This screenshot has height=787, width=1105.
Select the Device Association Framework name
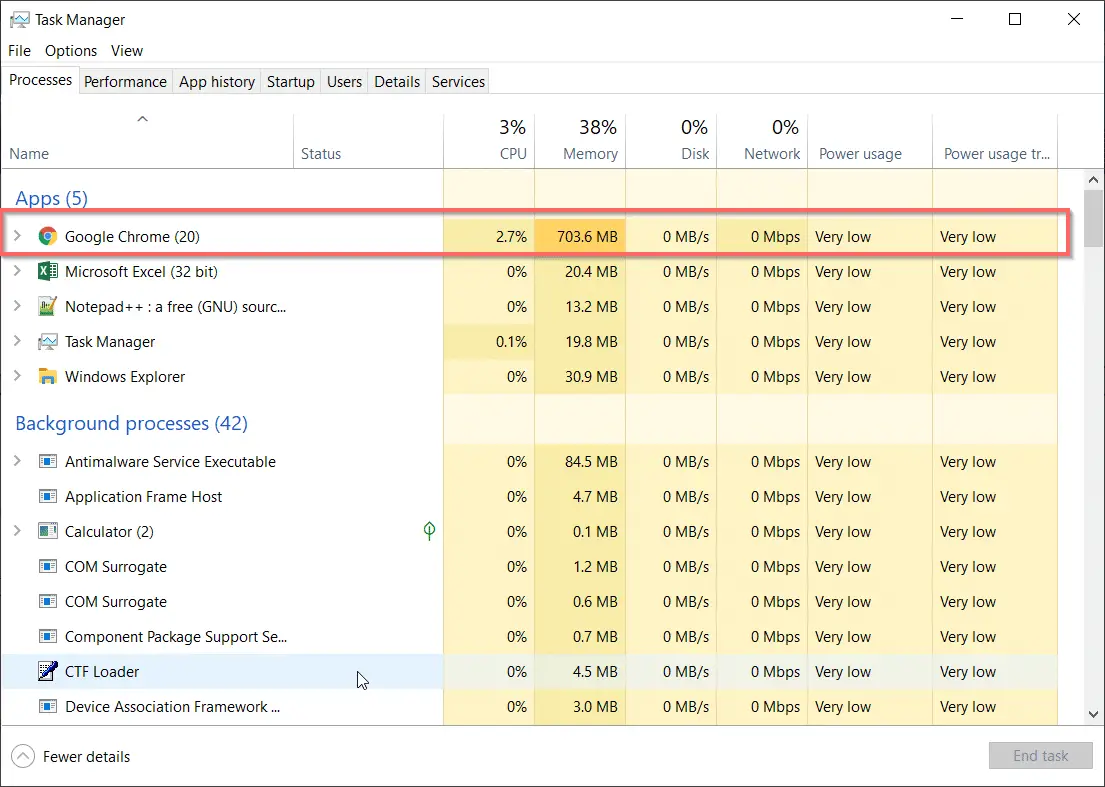click(x=172, y=707)
